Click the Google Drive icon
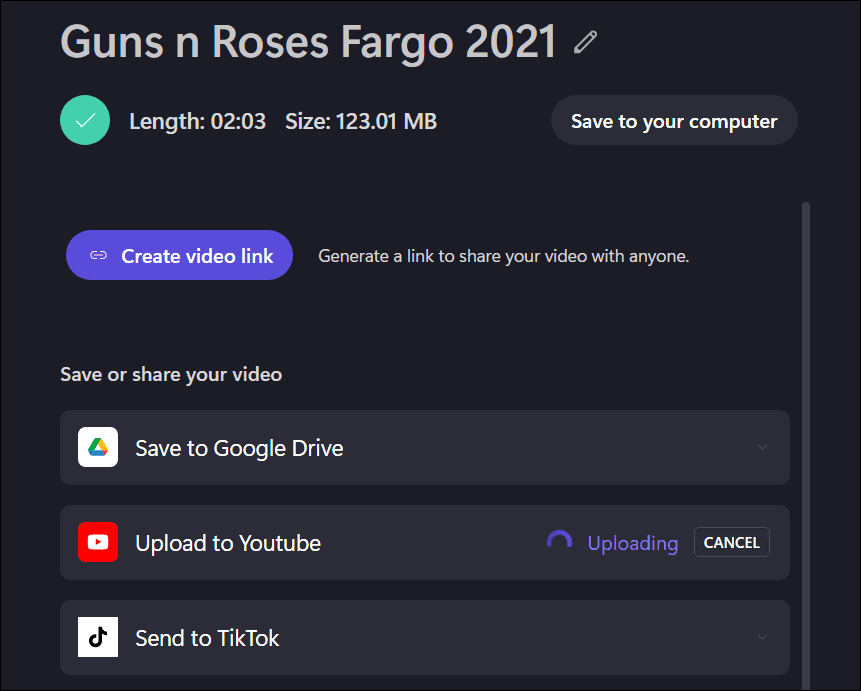Viewport: 861px width, 691px height. click(x=97, y=447)
